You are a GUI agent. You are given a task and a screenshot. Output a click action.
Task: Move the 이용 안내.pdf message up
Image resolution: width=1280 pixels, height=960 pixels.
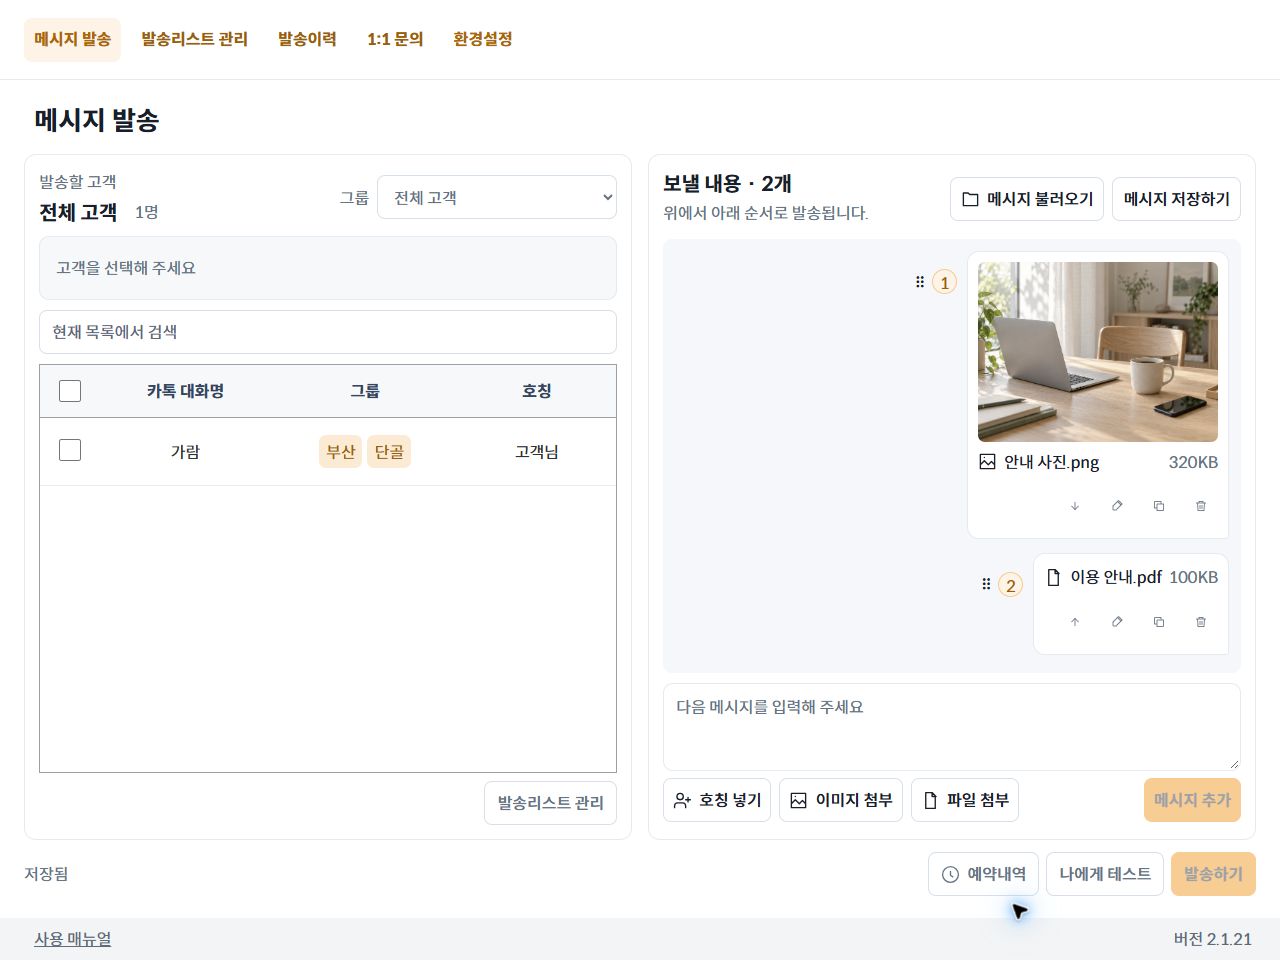click(1075, 622)
